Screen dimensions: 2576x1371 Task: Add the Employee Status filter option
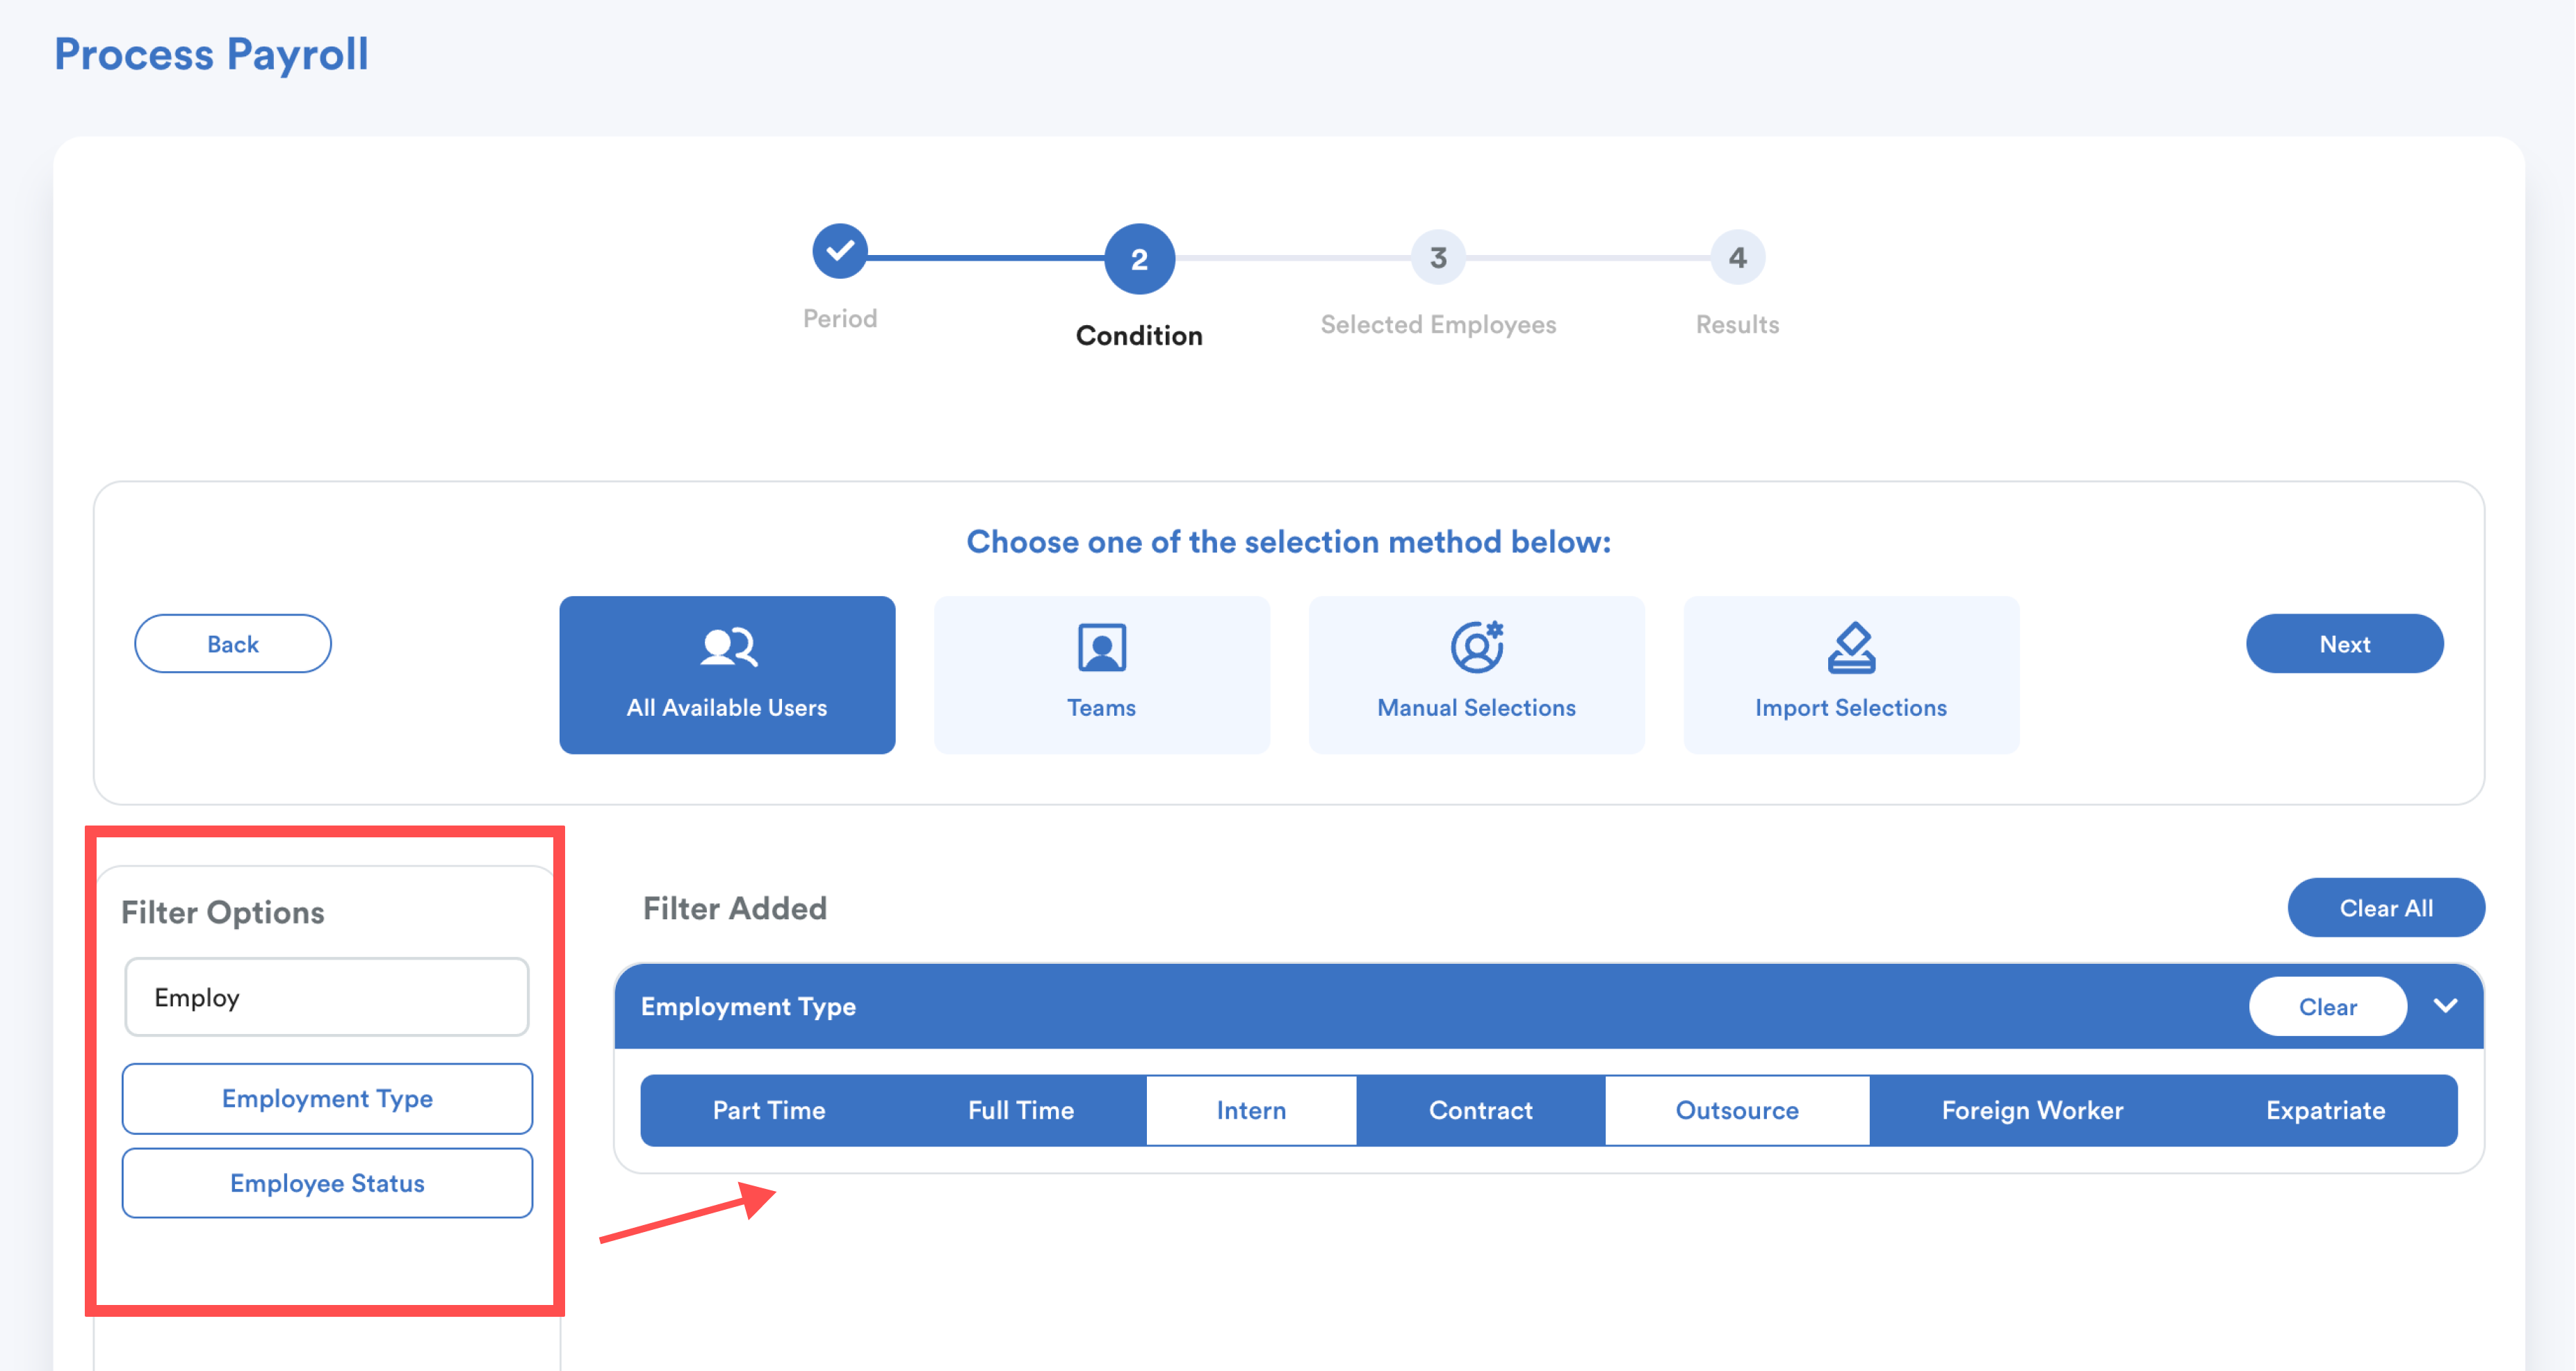(327, 1183)
